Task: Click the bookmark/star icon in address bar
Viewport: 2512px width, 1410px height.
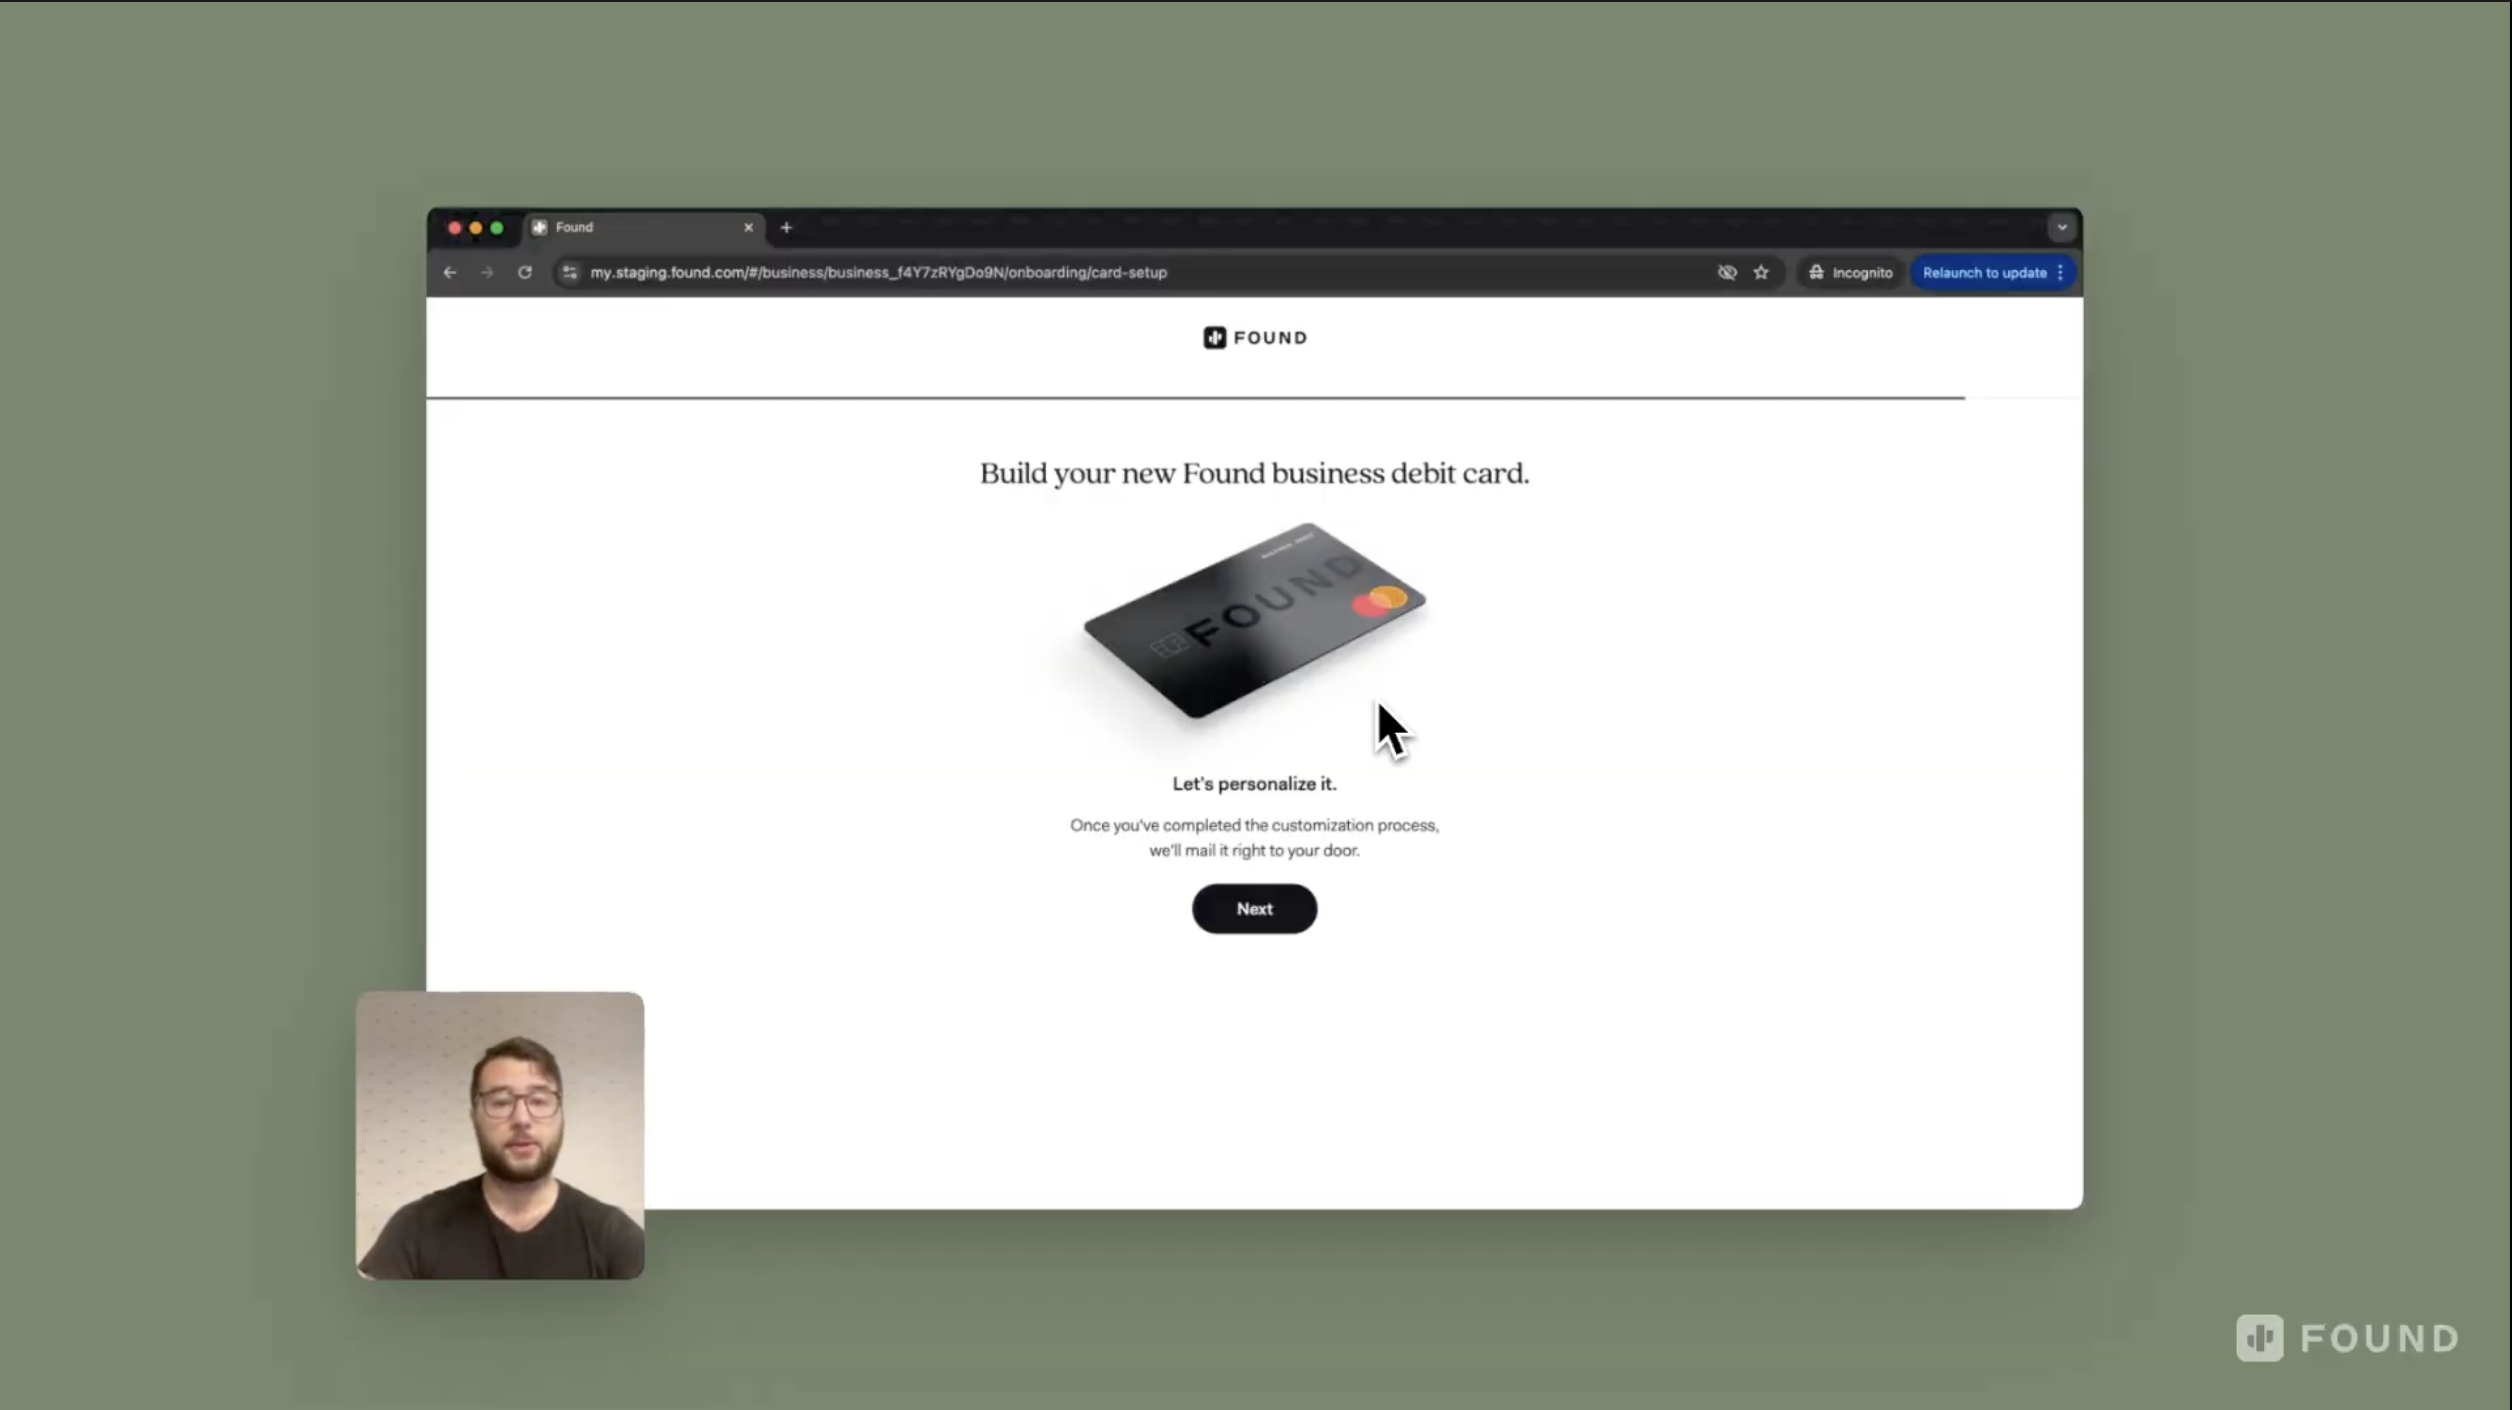Action: click(1762, 273)
